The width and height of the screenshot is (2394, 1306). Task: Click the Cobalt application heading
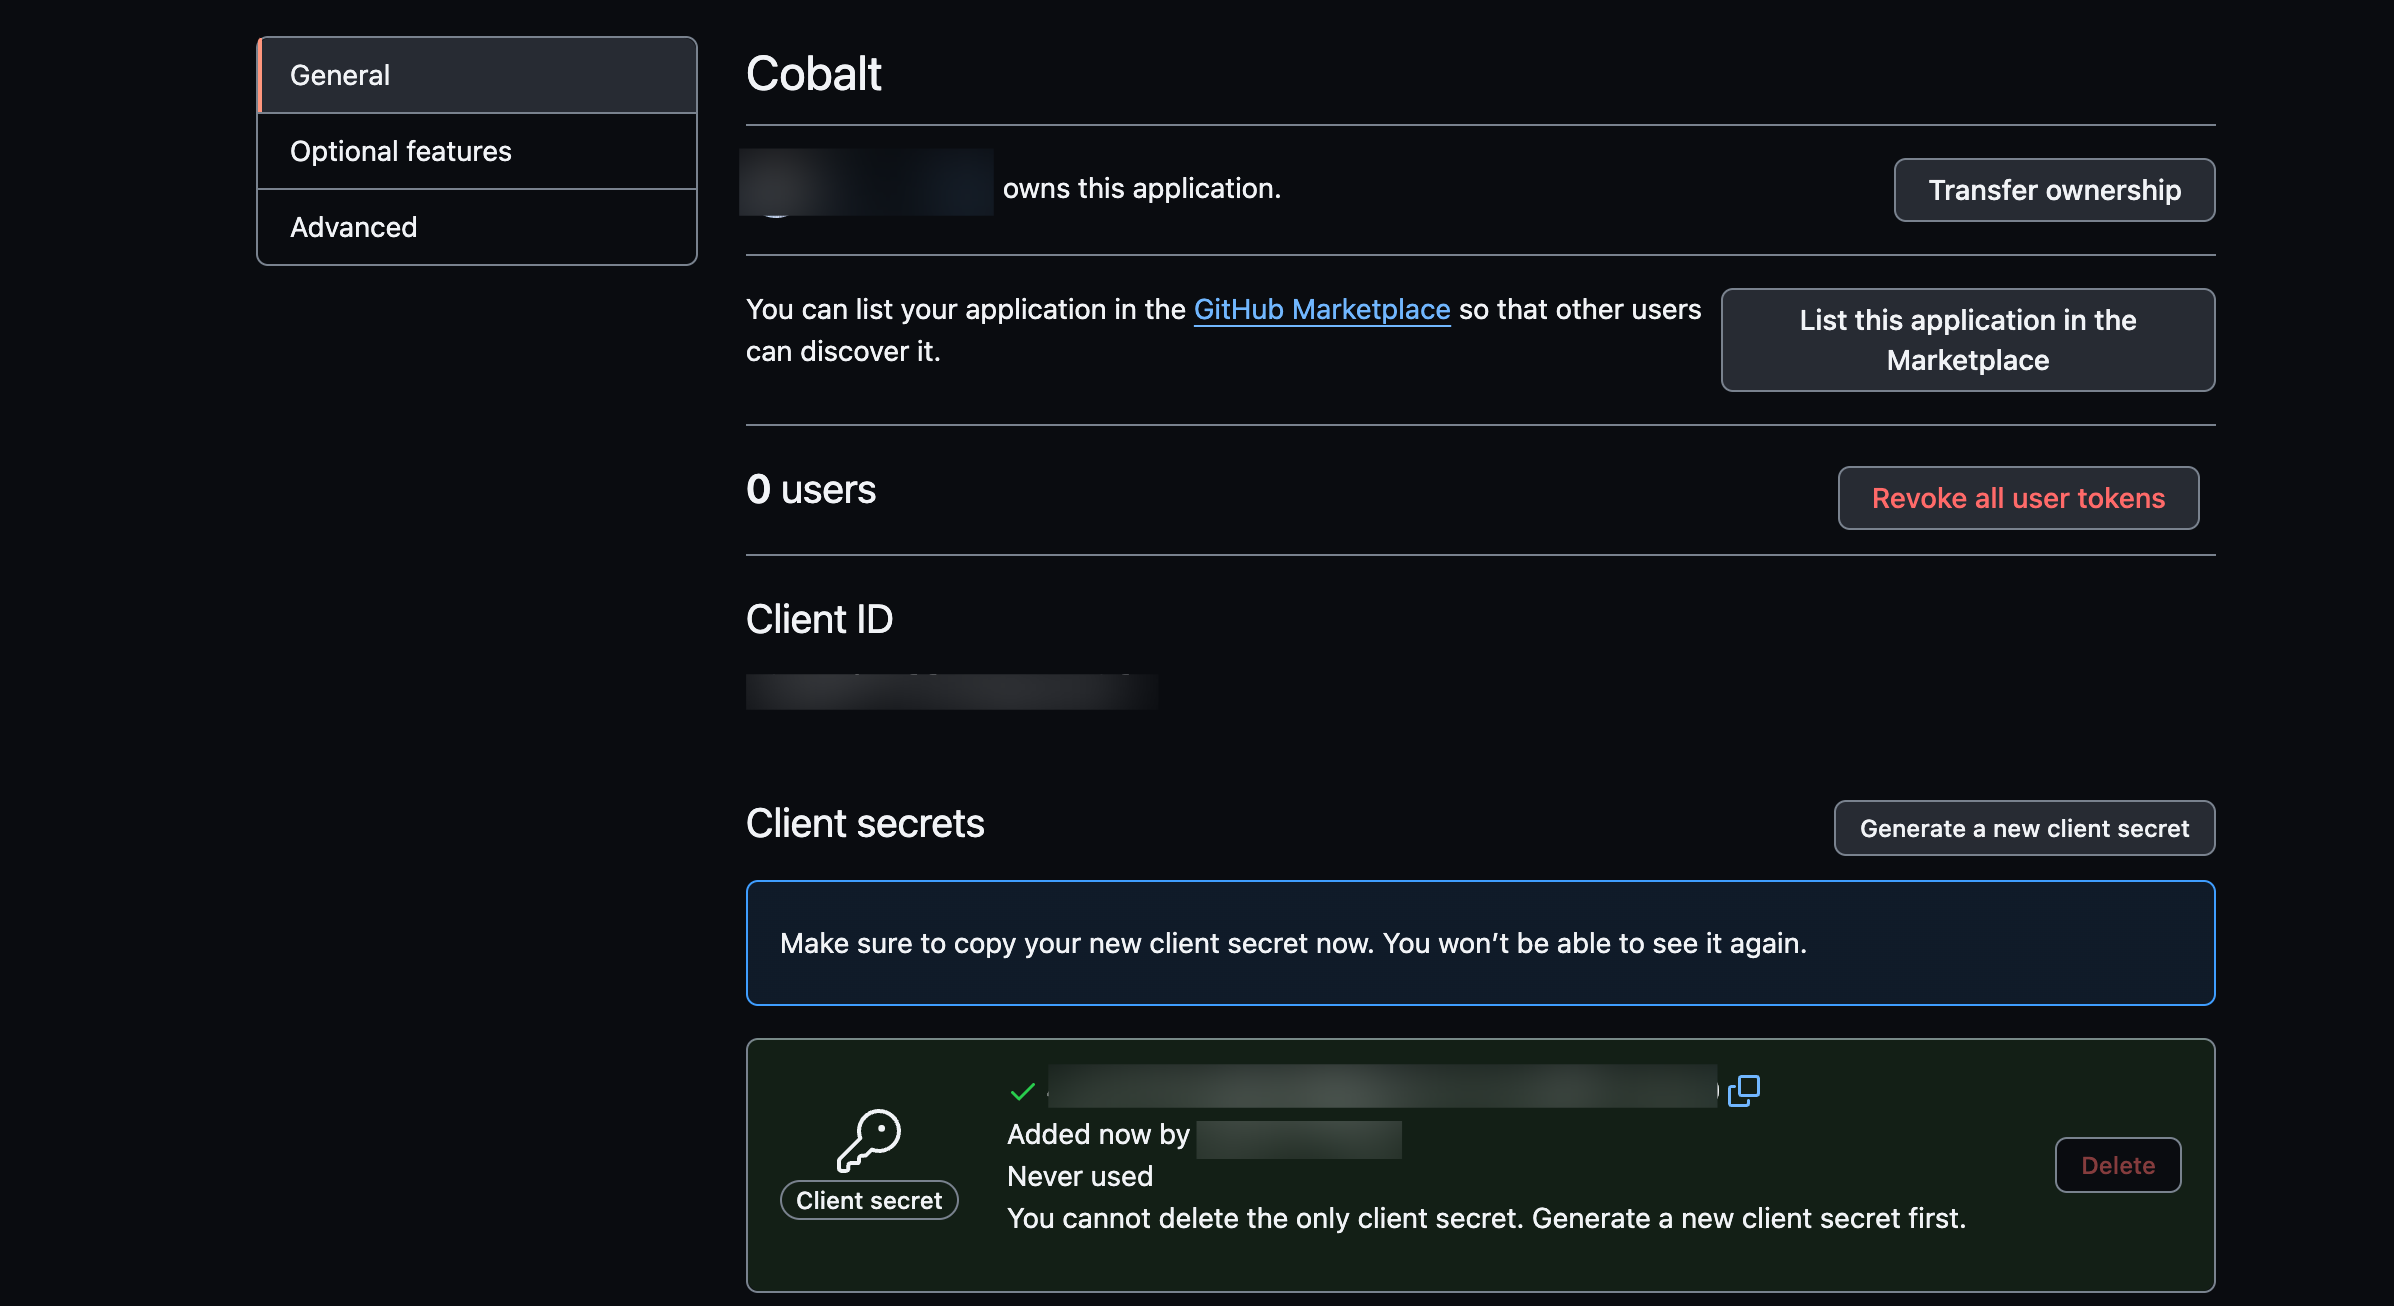click(813, 74)
